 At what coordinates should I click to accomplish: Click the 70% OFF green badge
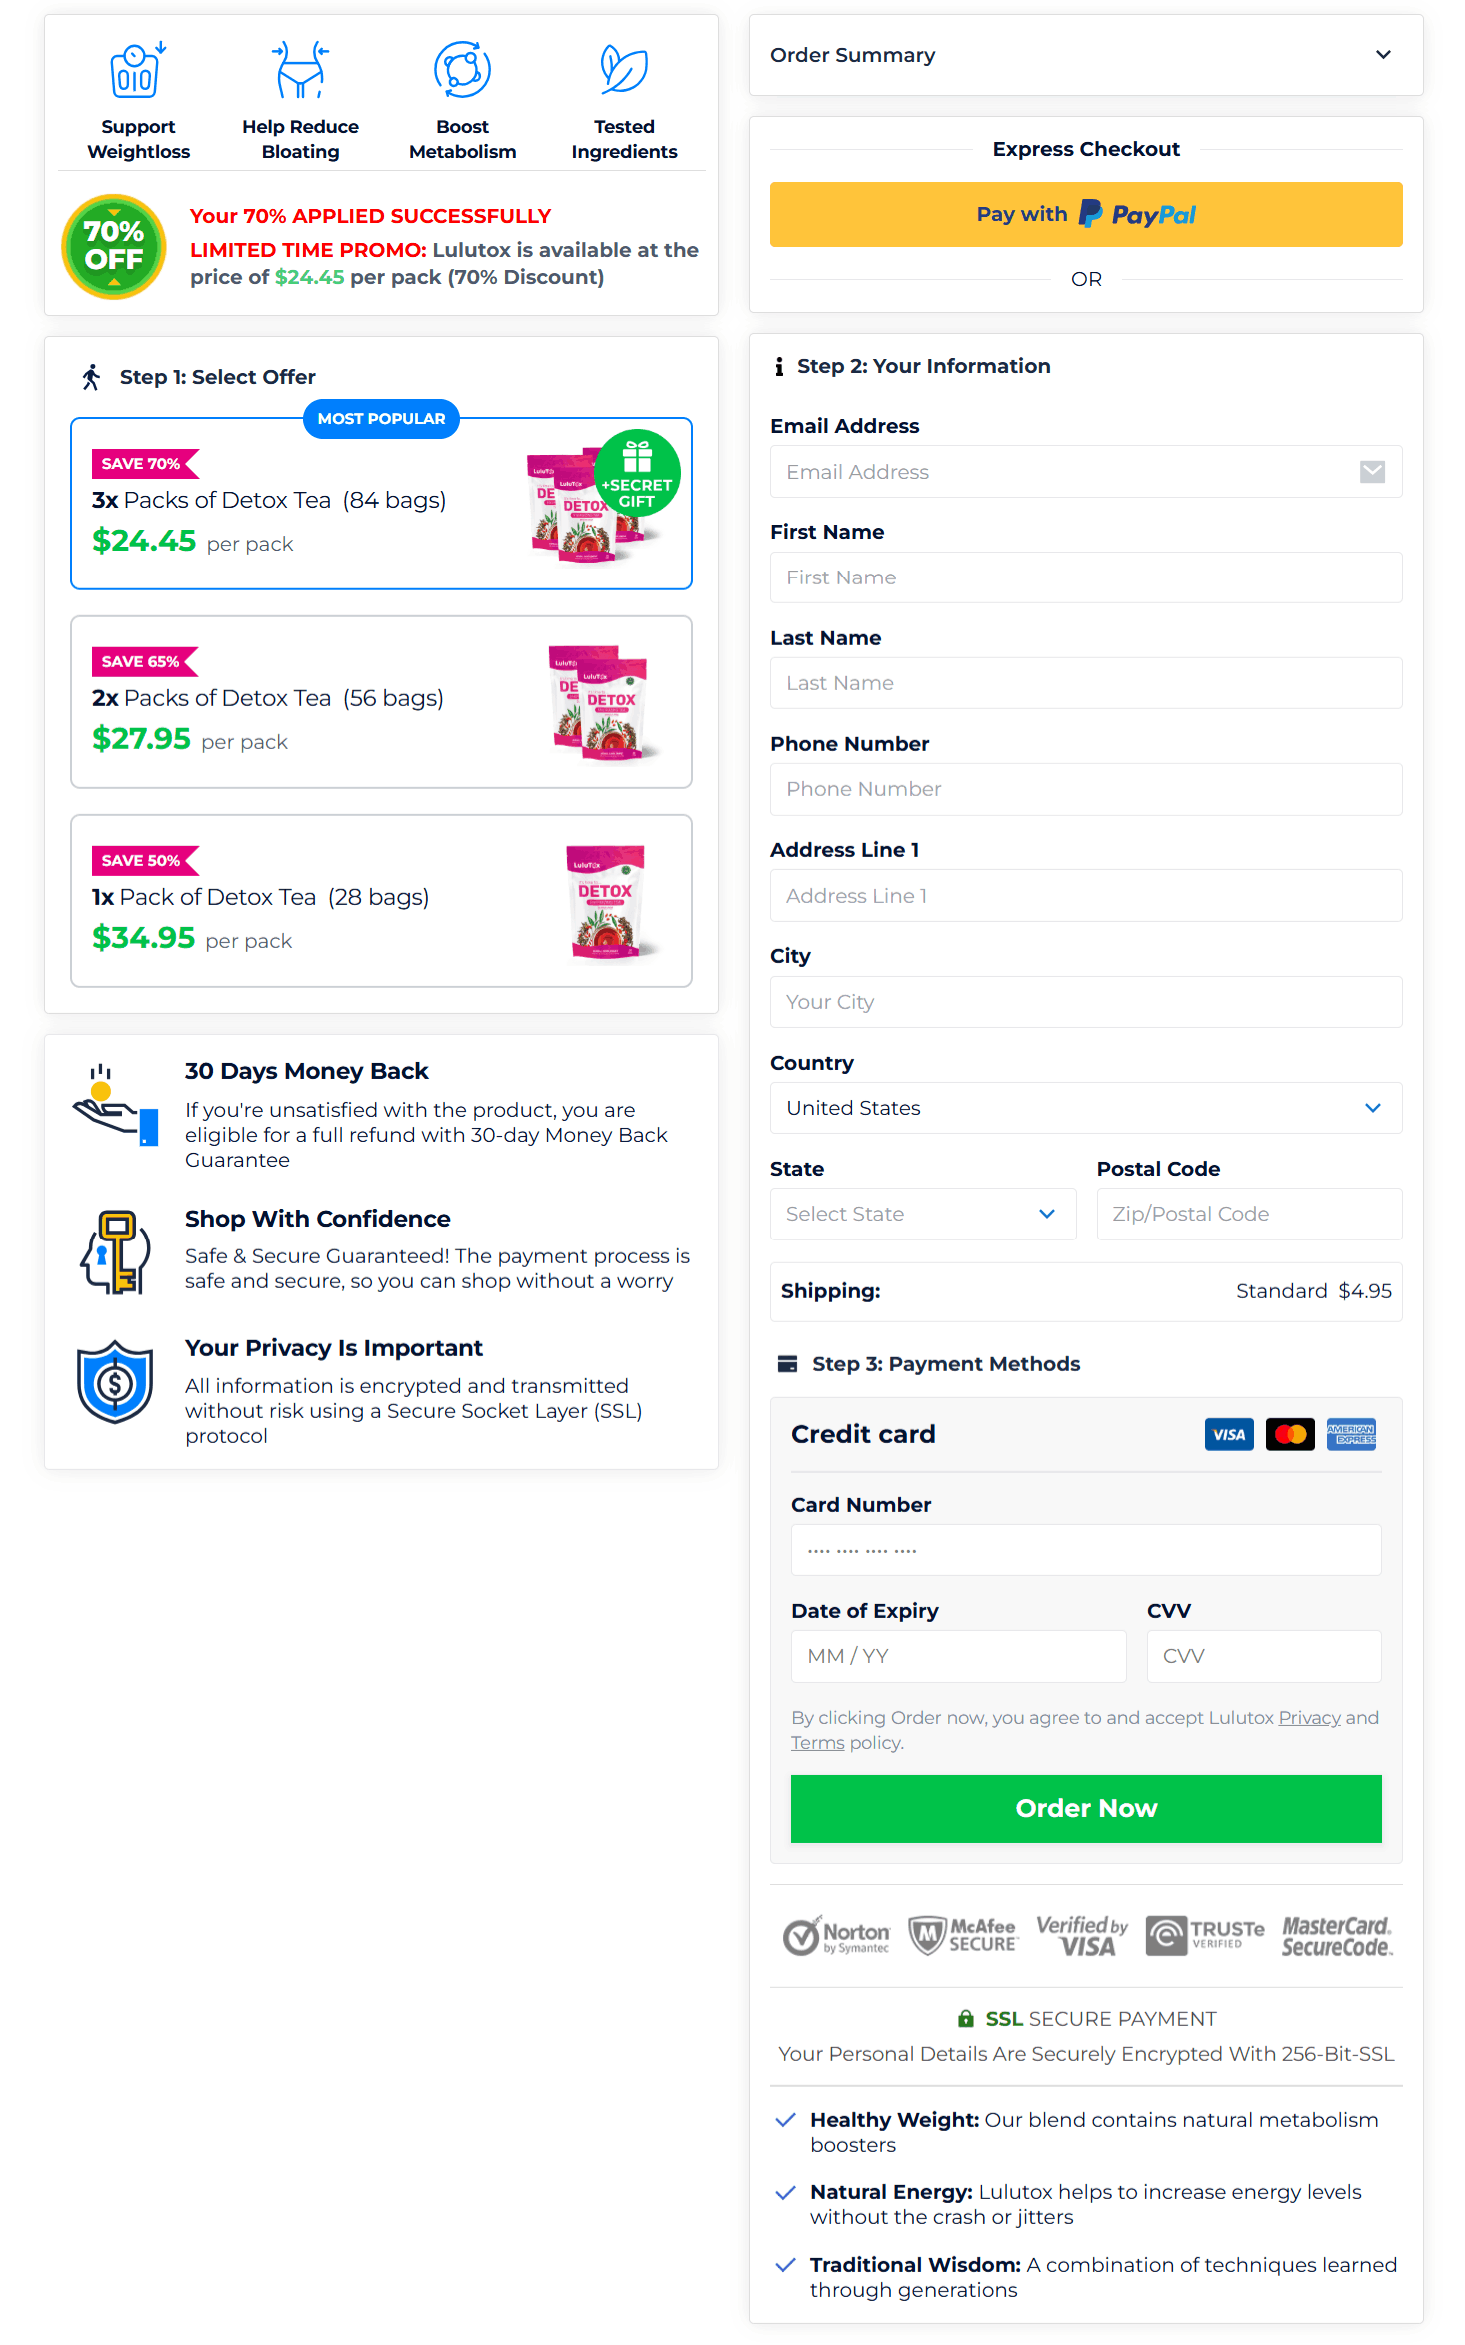(x=114, y=247)
